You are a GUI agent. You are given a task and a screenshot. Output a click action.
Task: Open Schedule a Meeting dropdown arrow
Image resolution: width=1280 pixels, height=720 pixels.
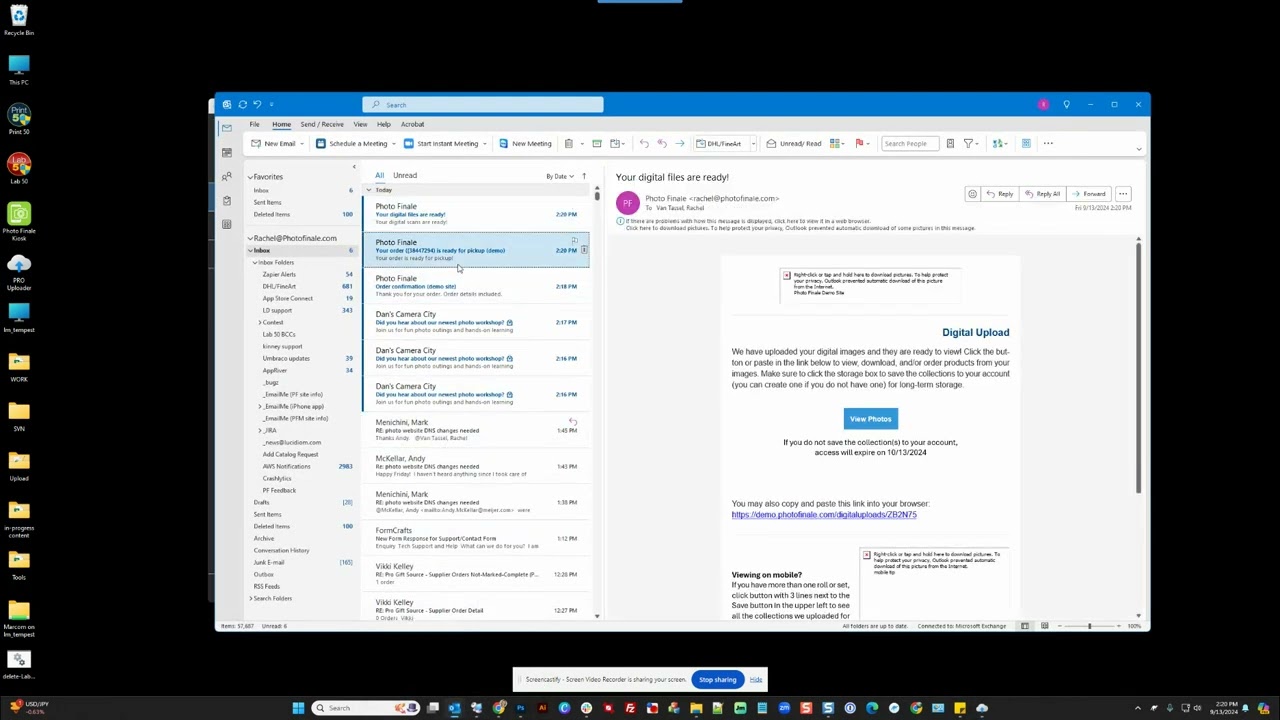pos(393,144)
